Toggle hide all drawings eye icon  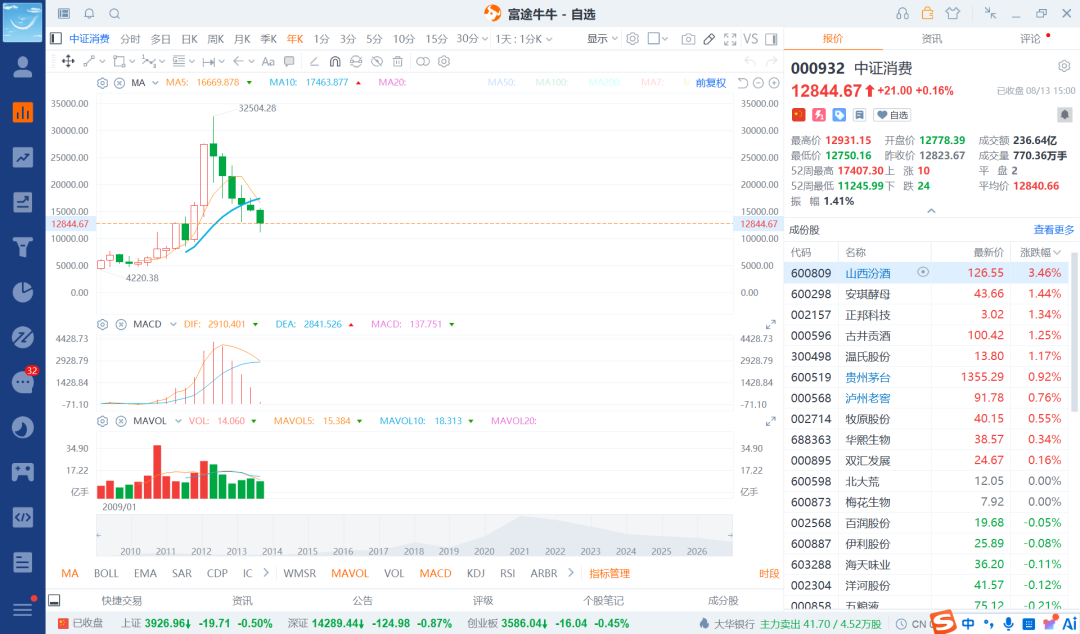[x=377, y=61]
